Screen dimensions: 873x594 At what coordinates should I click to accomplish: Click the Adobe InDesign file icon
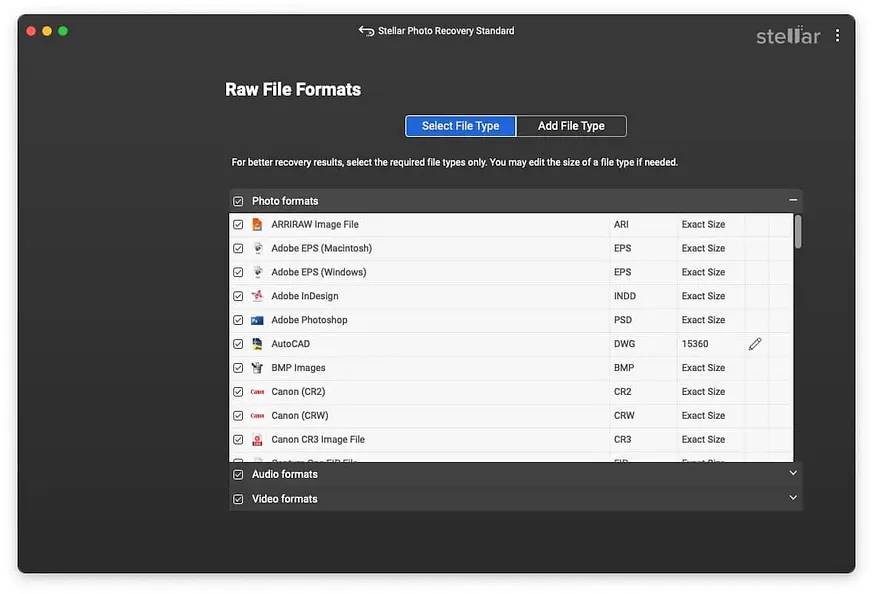[x=257, y=296]
